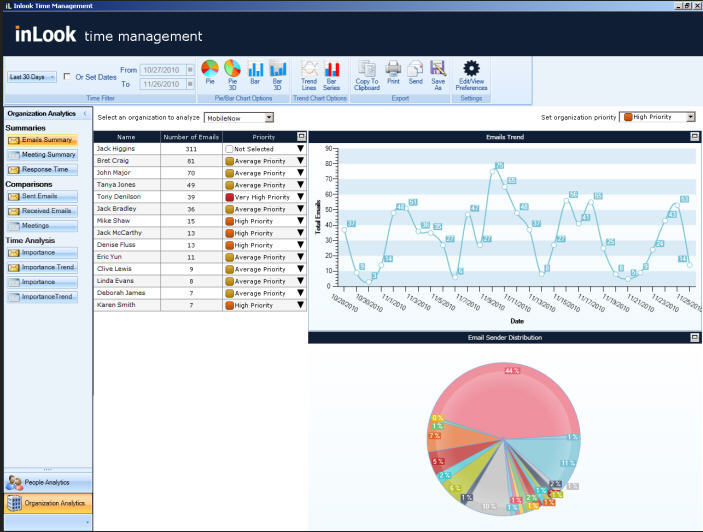Click the To date field
703x532 pixels.
163,84
